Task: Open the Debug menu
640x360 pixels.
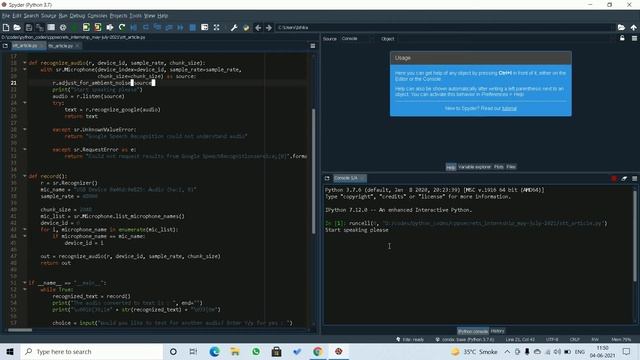Action: pyautogui.click(x=77, y=16)
